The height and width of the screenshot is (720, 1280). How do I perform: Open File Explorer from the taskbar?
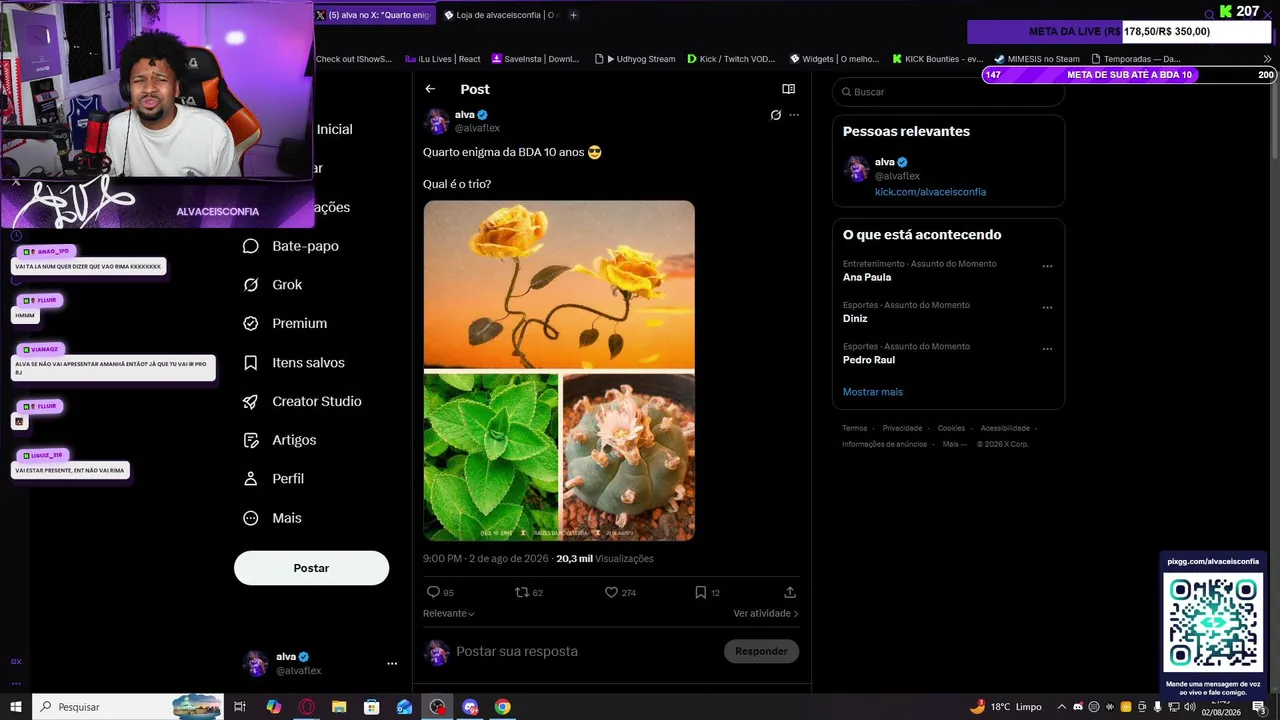click(x=339, y=707)
